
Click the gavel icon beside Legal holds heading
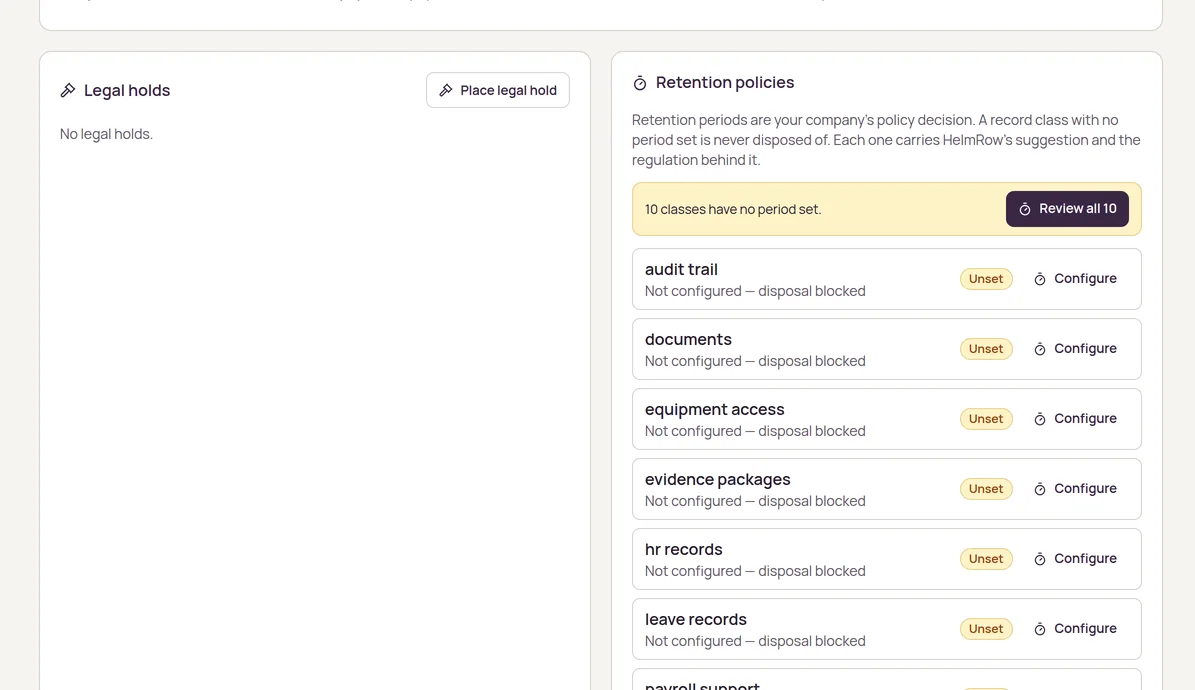(68, 90)
